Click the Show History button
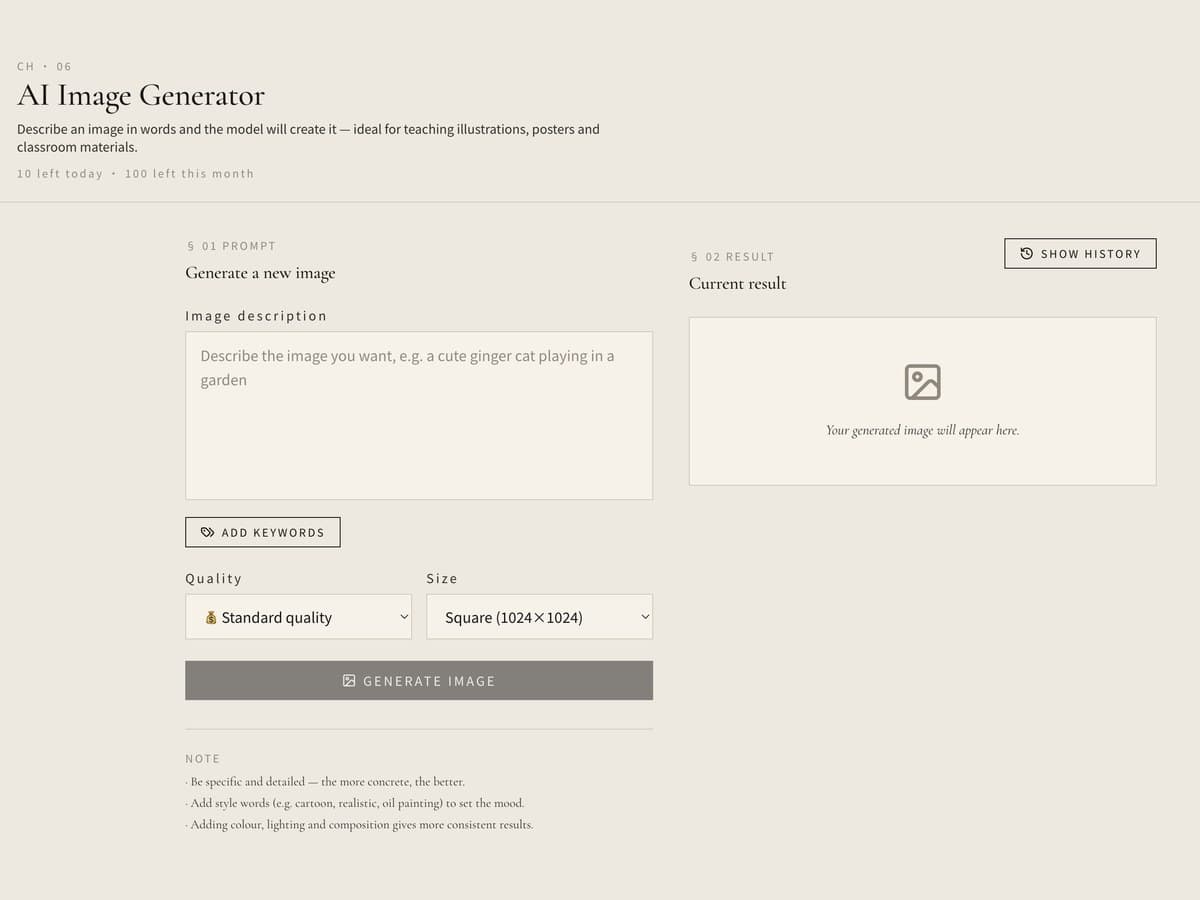The image size is (1200, 900). pos(1080,254)
